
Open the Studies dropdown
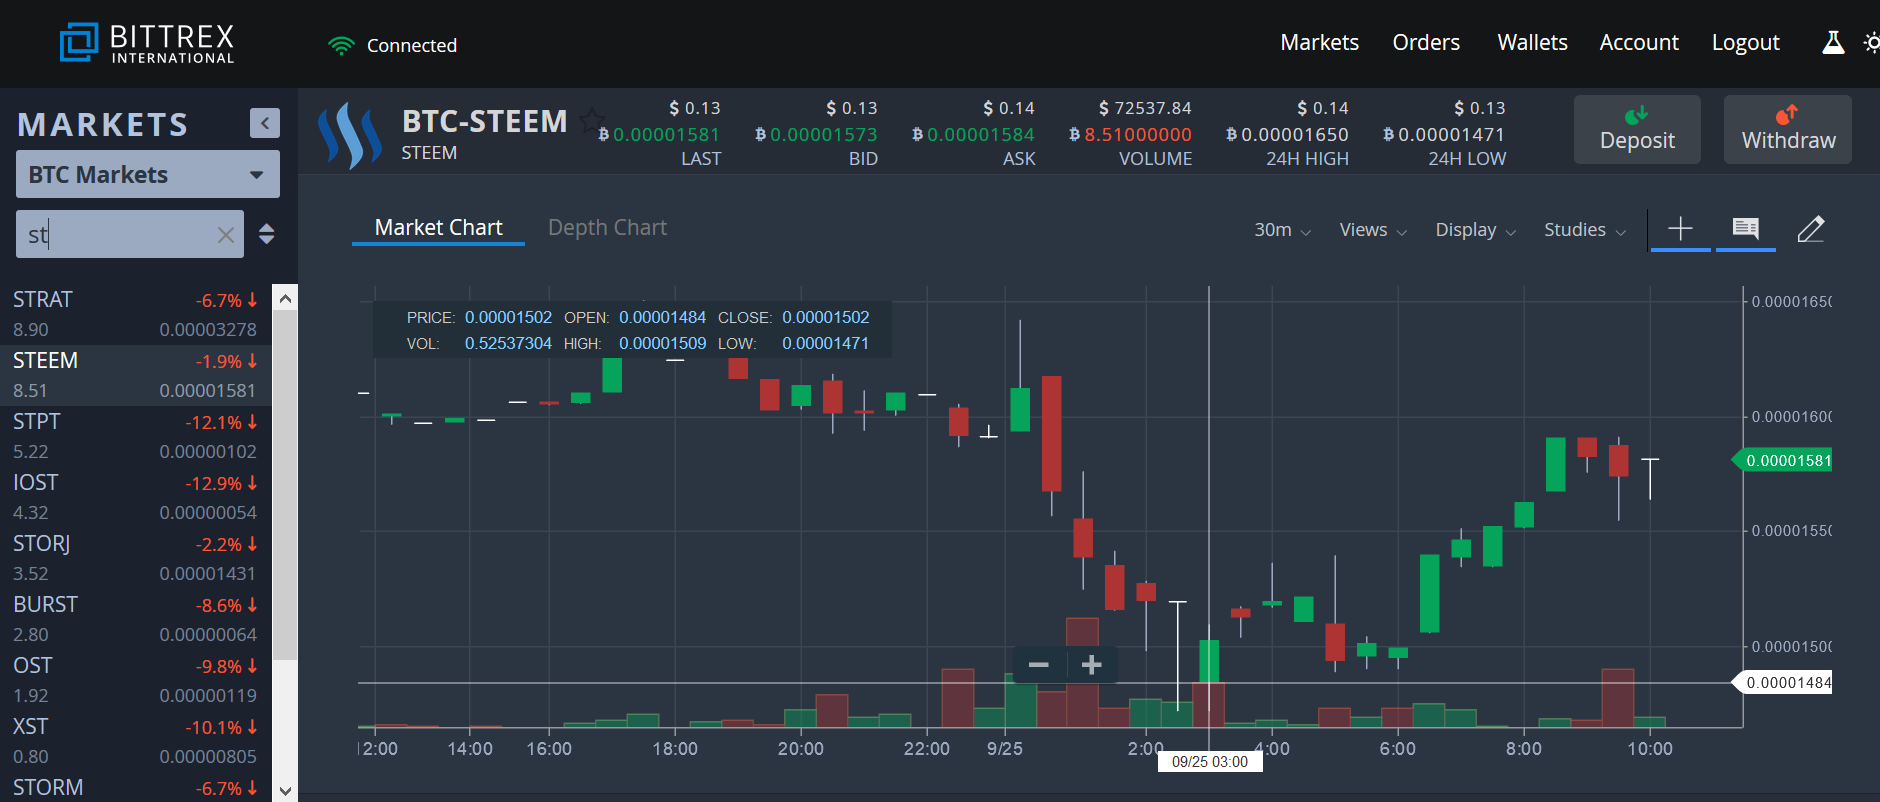click(1585, 230)
